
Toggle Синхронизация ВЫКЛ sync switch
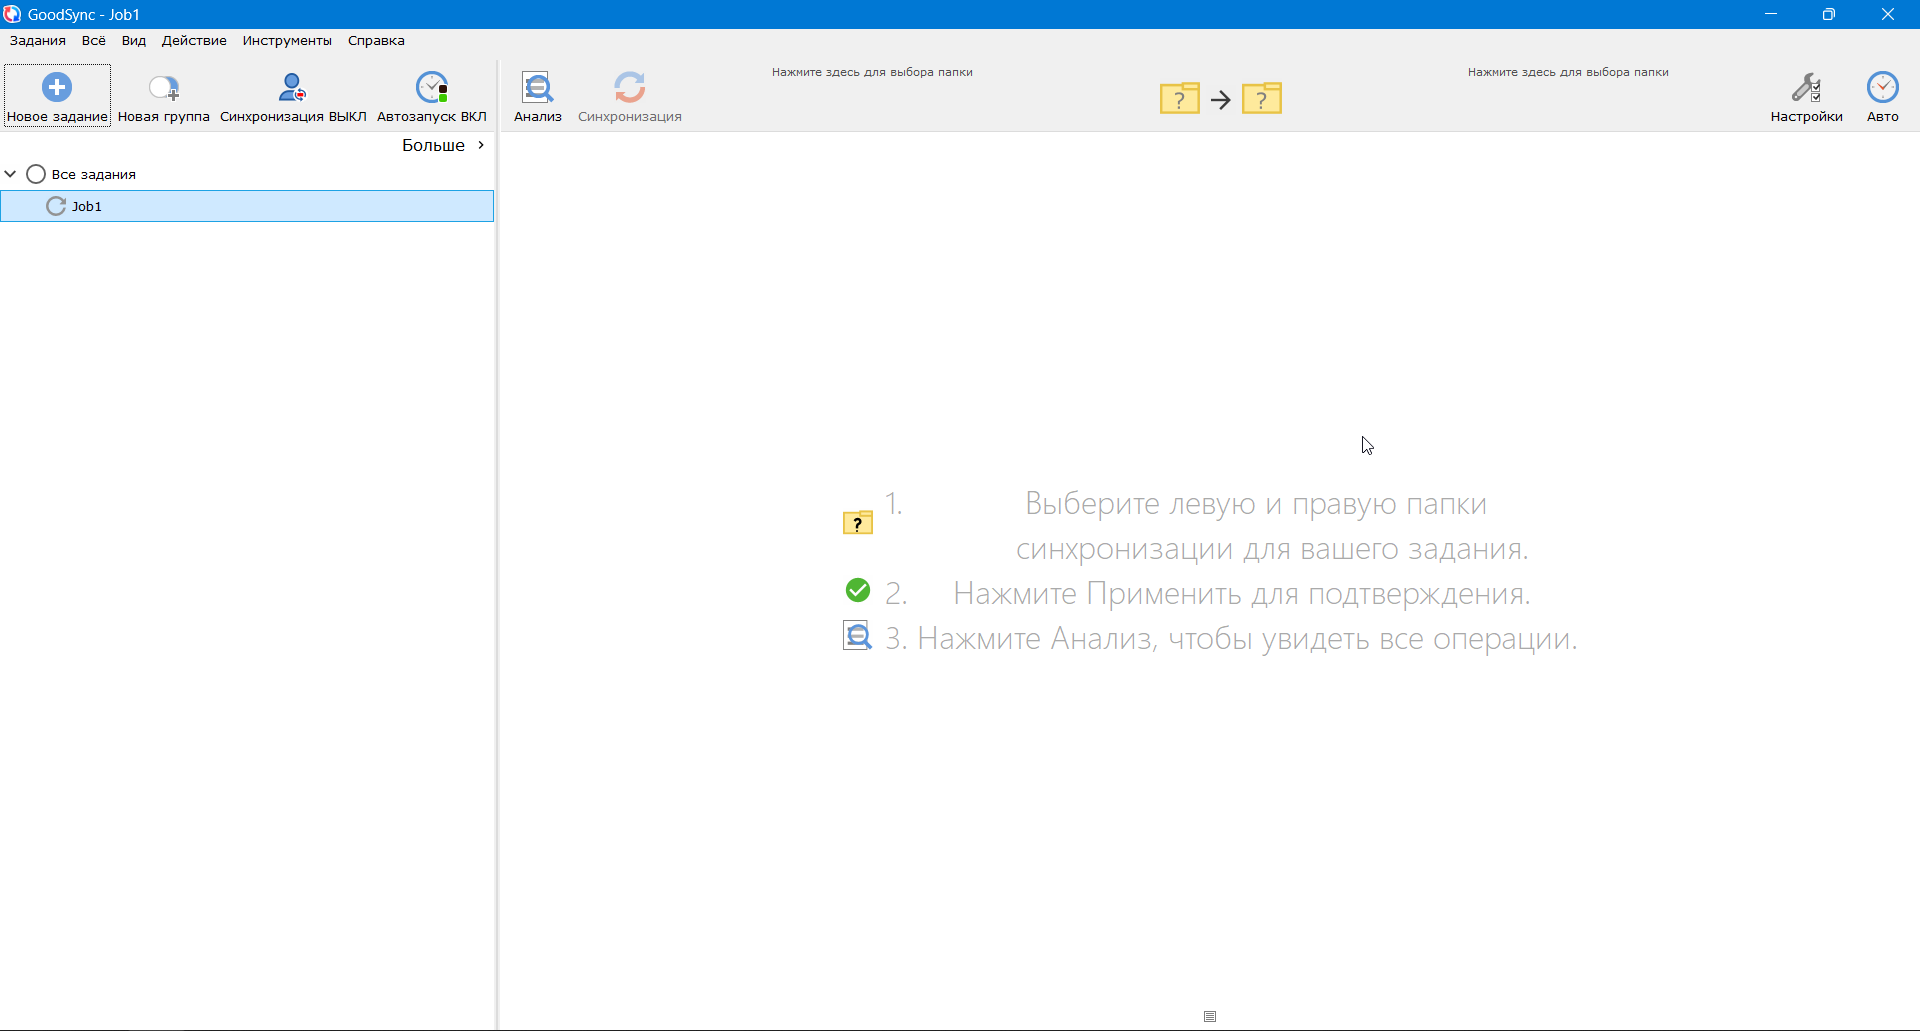pyautogui.click(x=292, y=88)
